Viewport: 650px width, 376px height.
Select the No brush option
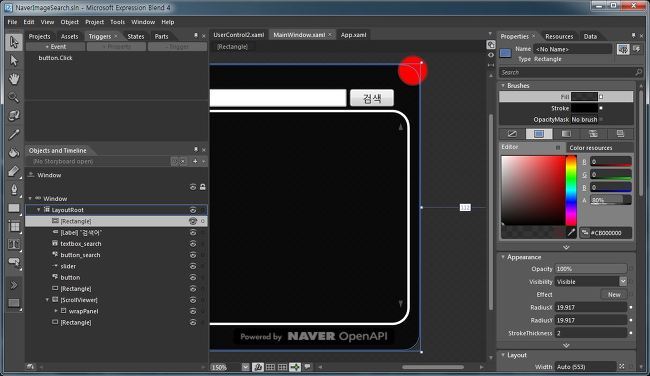pos(512,133)
